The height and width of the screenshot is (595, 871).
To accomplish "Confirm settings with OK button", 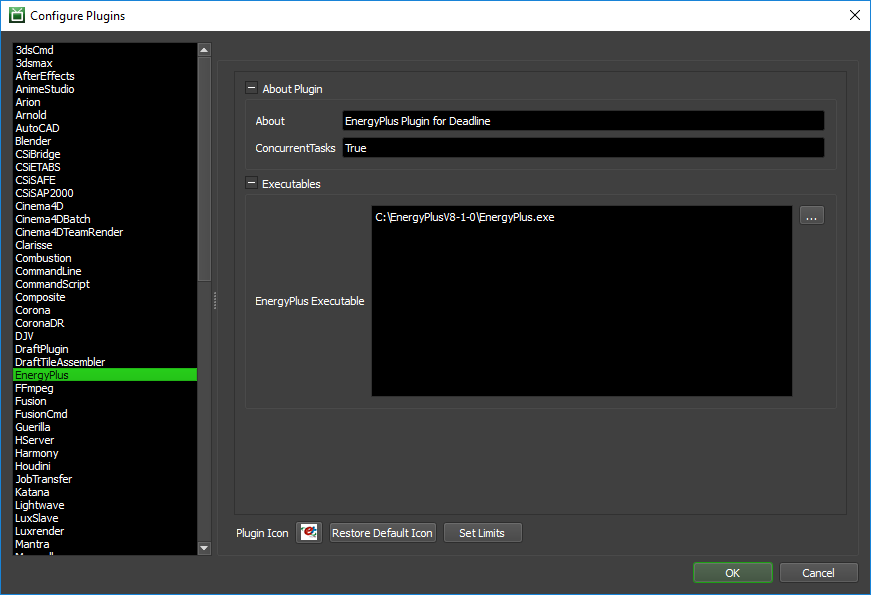I will click(732, 573).
